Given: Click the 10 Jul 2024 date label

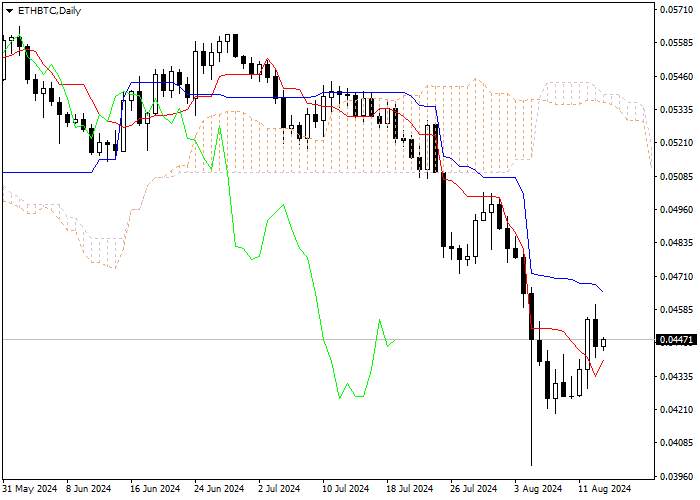Looking at the screenshot, I should point(346,489).
